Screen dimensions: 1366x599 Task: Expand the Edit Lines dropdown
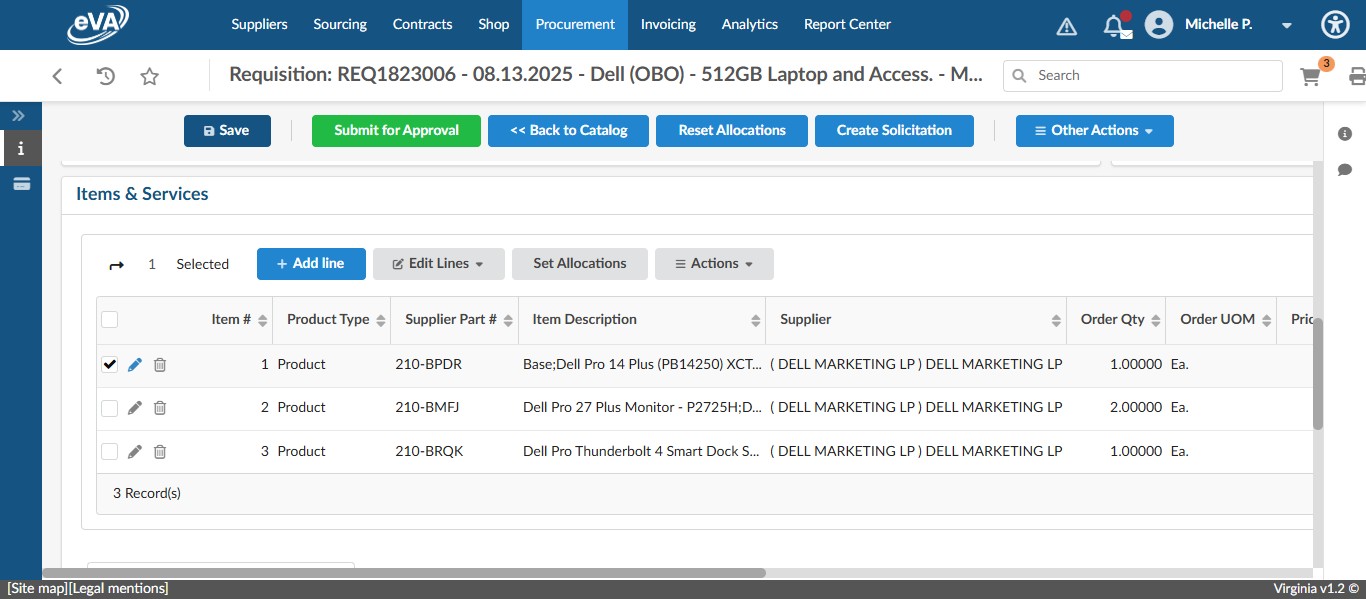point(438,263)
